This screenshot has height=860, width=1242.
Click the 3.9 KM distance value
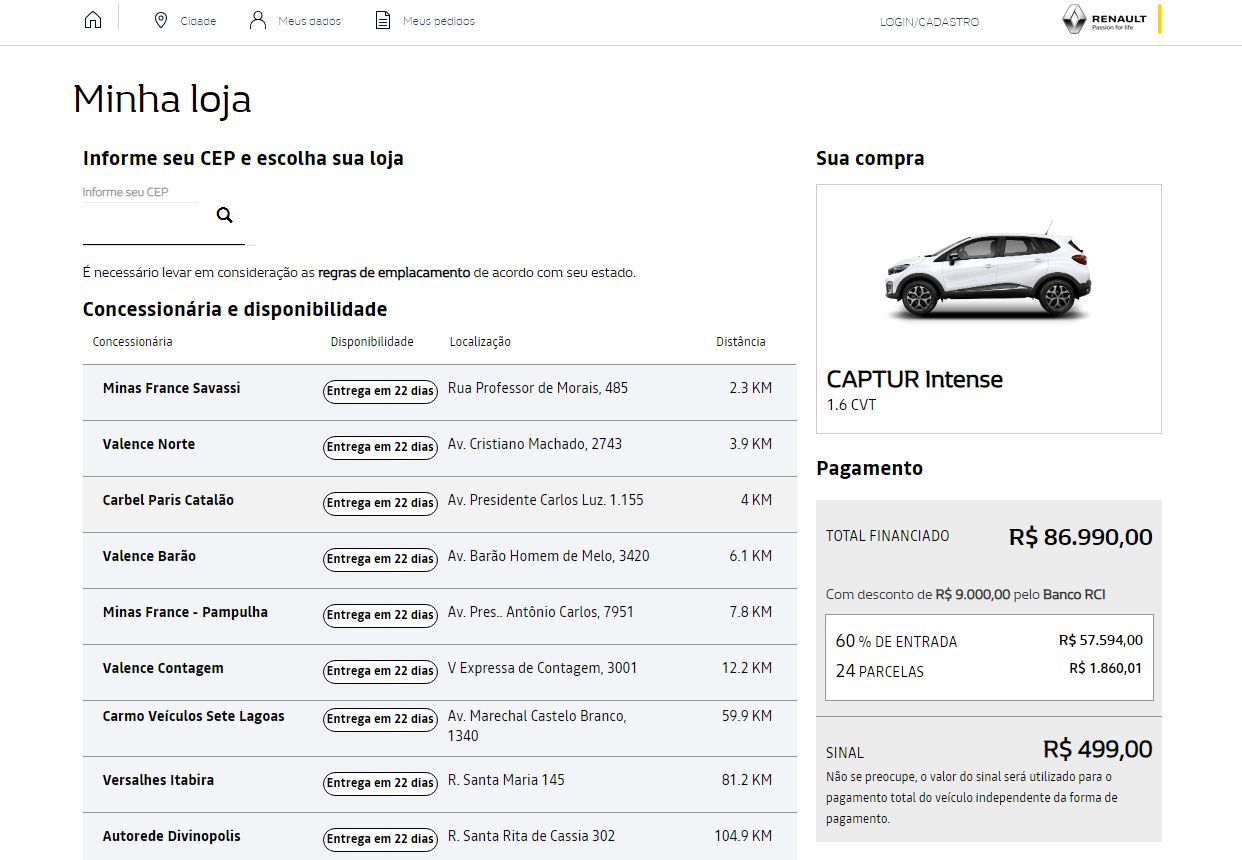tap(751, 444)
